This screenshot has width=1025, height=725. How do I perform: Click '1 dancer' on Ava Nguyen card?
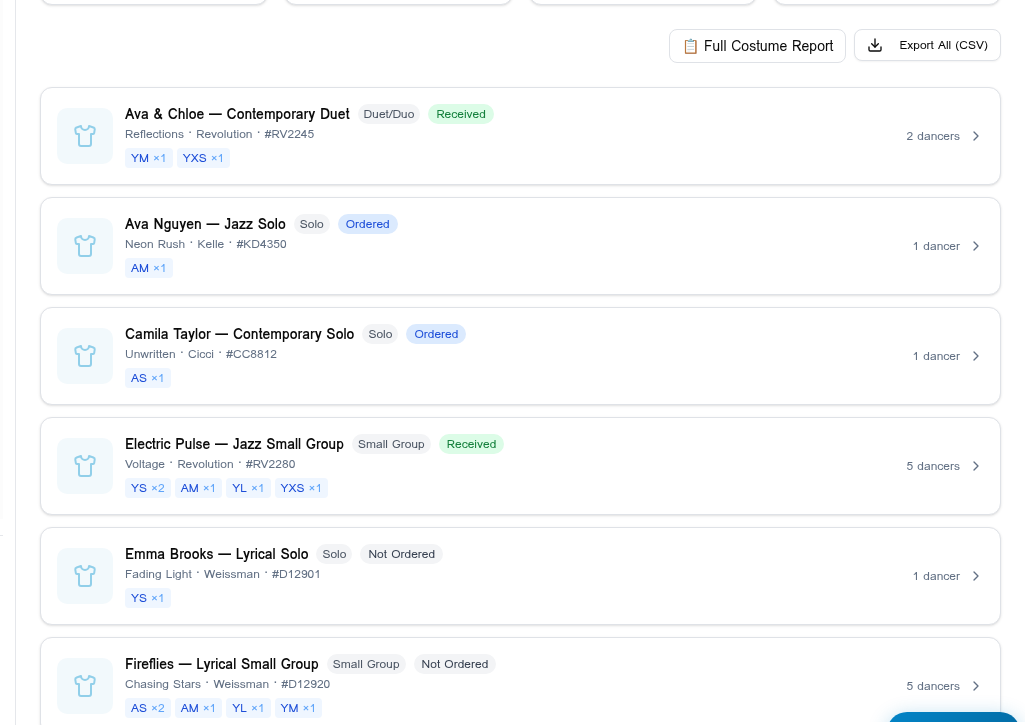pos(936,246)
